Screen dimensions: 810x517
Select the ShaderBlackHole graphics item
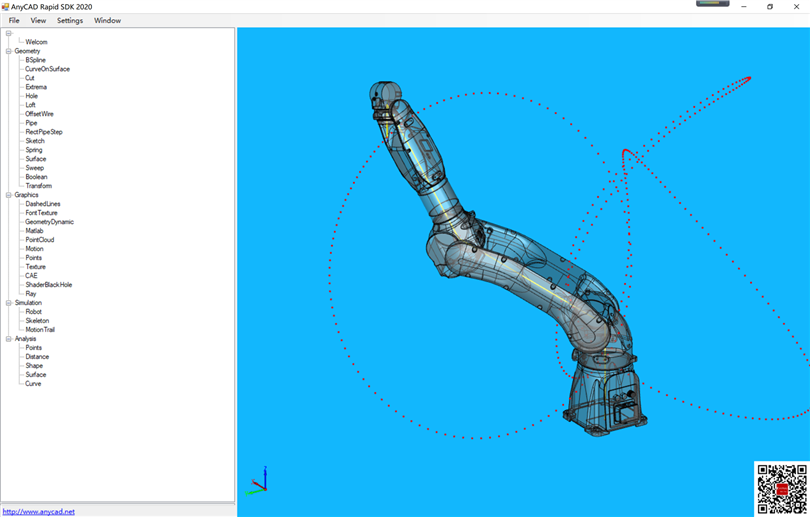(x=48, y=285)
